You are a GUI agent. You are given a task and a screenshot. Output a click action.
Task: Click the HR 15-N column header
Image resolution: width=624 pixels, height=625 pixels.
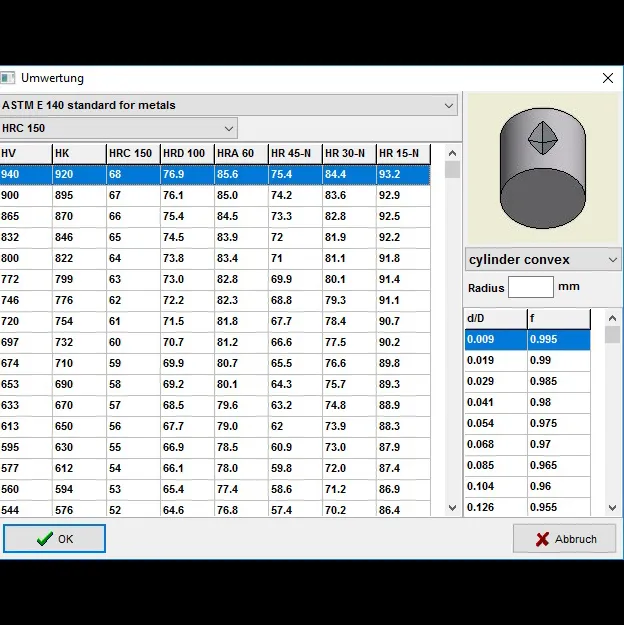click(403, 153)
